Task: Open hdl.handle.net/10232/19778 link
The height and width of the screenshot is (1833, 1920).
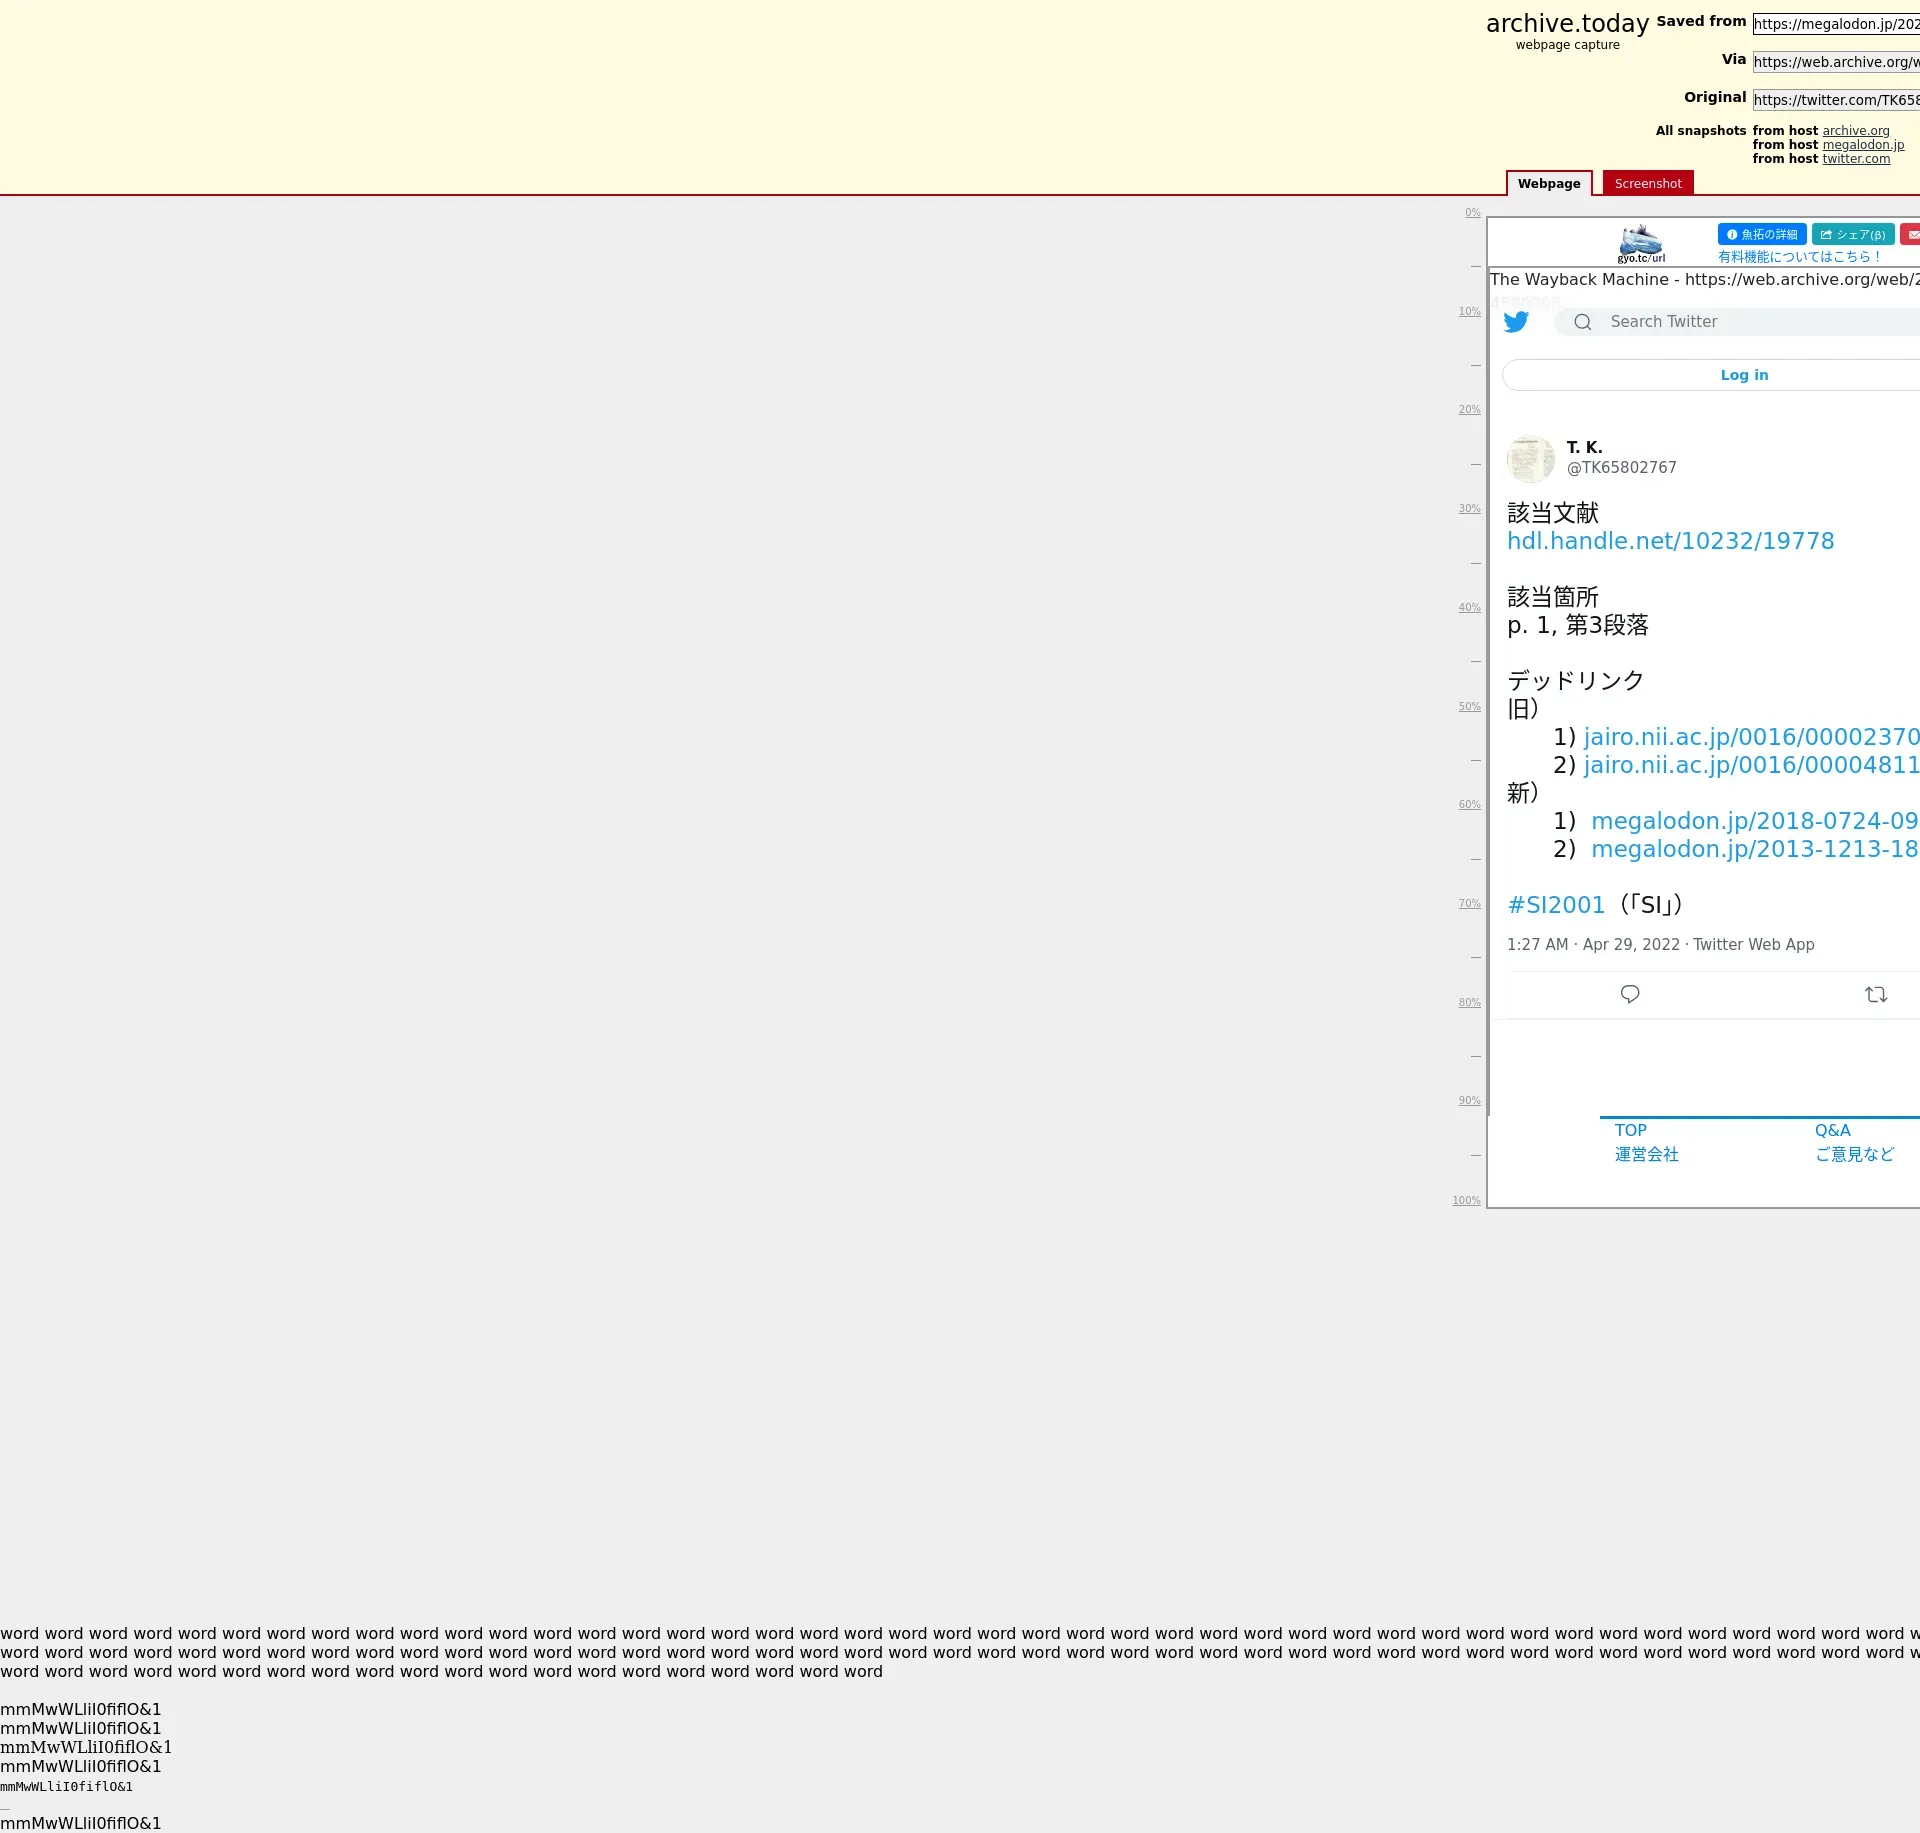Action: click(x=1670, y=541)
